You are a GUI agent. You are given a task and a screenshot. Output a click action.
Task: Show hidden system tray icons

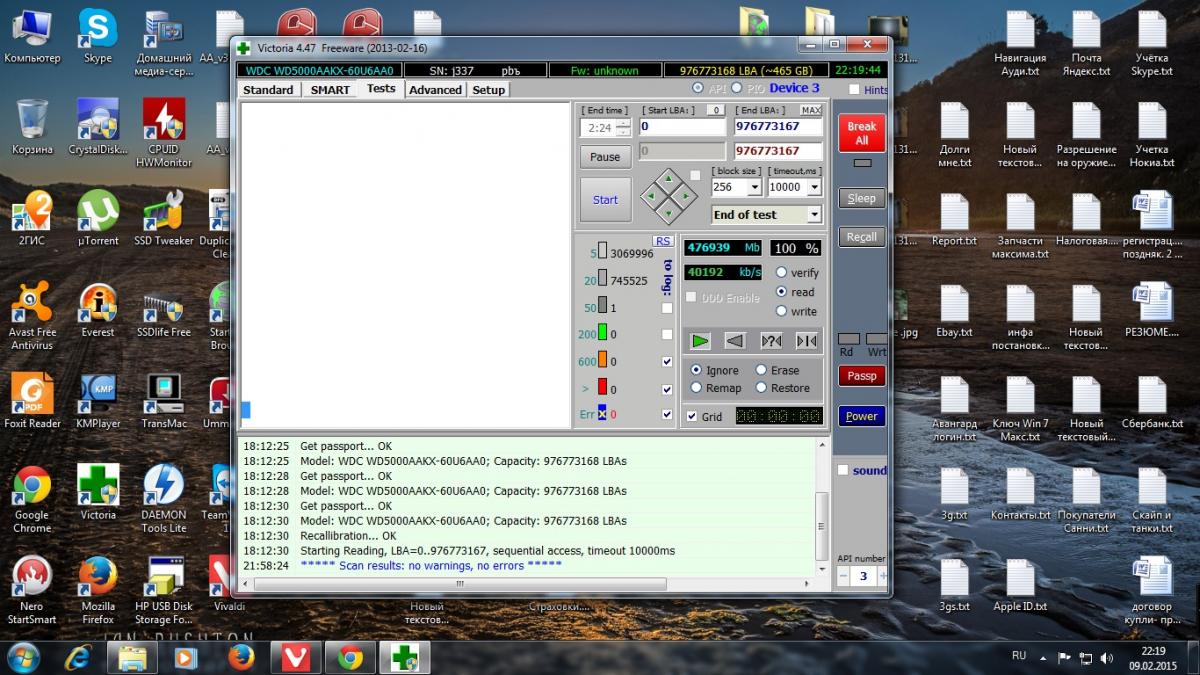coord(1042,658)
